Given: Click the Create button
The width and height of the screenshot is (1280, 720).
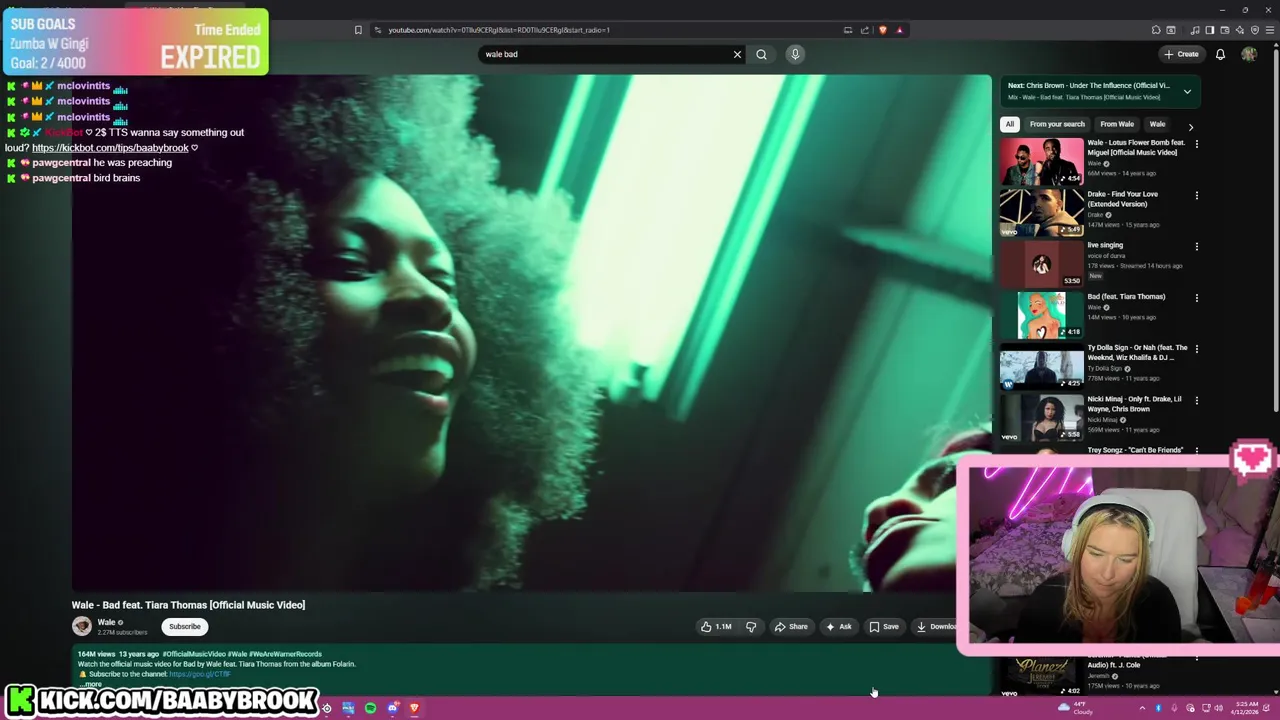Looking at the screenshot, I should click(1181, 54).
